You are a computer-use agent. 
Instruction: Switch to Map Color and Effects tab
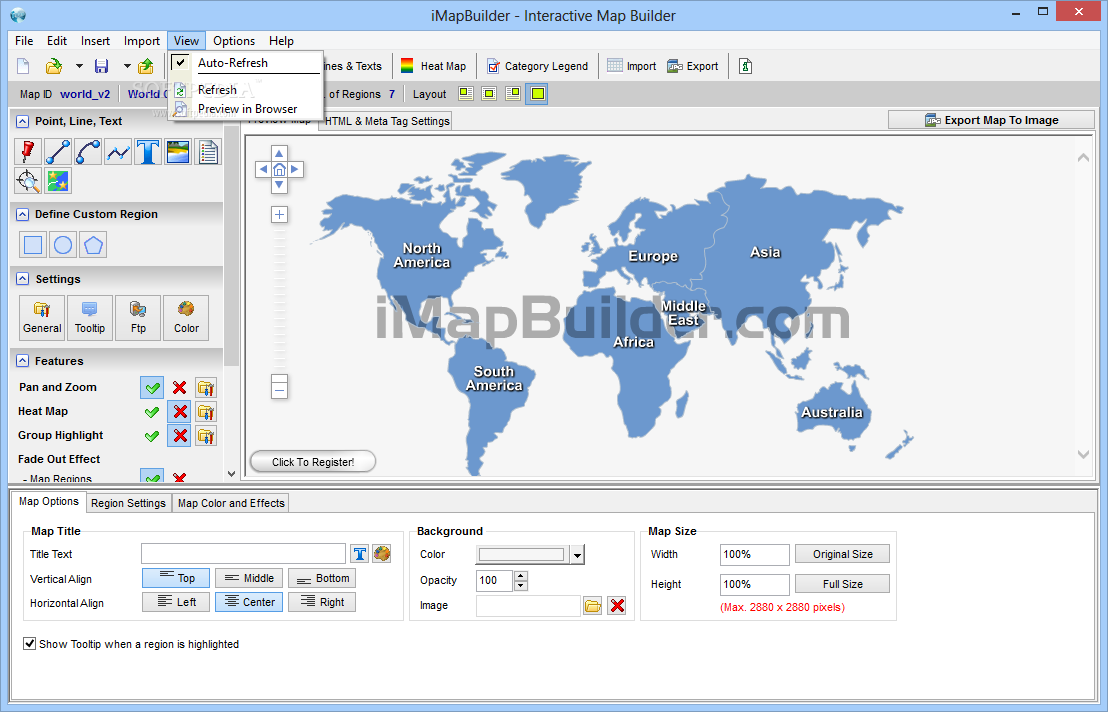[231, 503]
